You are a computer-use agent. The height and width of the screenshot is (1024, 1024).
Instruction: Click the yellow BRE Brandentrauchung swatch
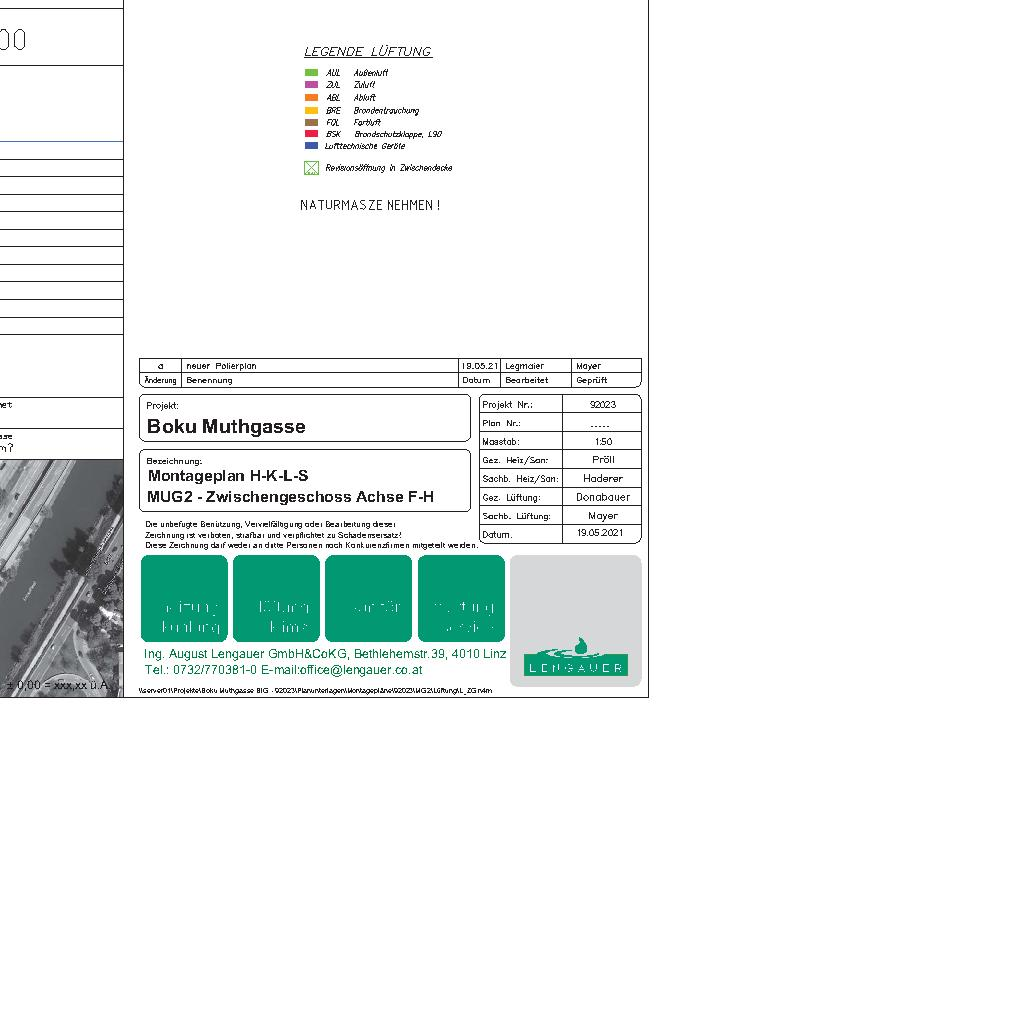pyautogui.click(x=311, y=110)
